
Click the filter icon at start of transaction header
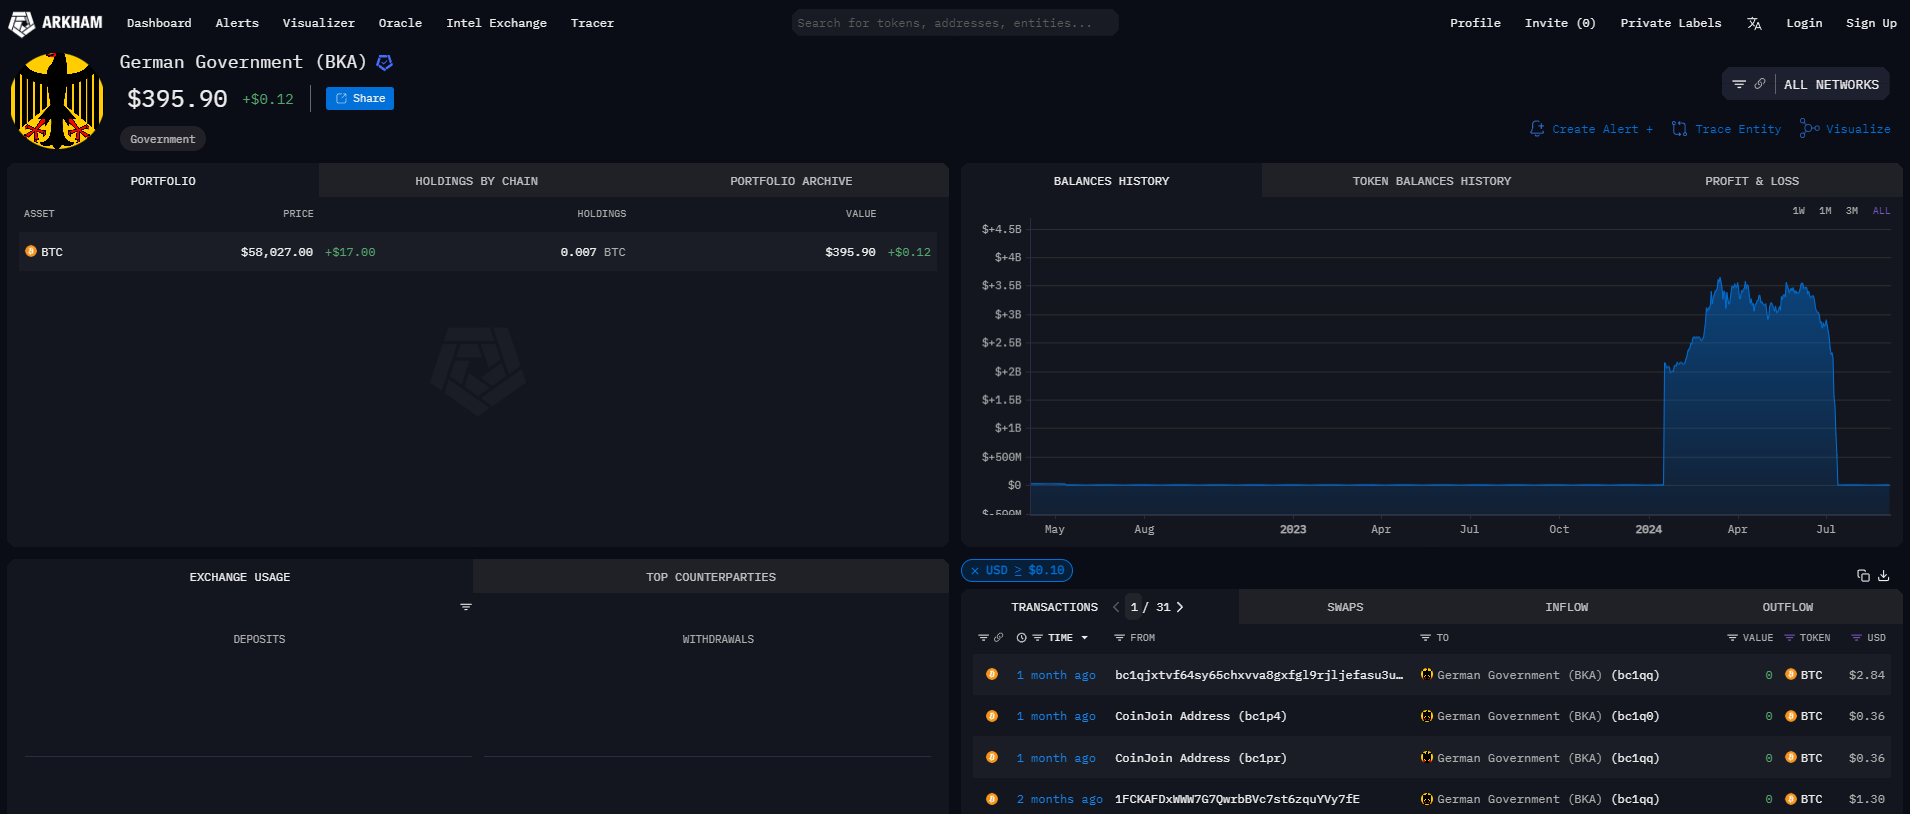[983, 637]
